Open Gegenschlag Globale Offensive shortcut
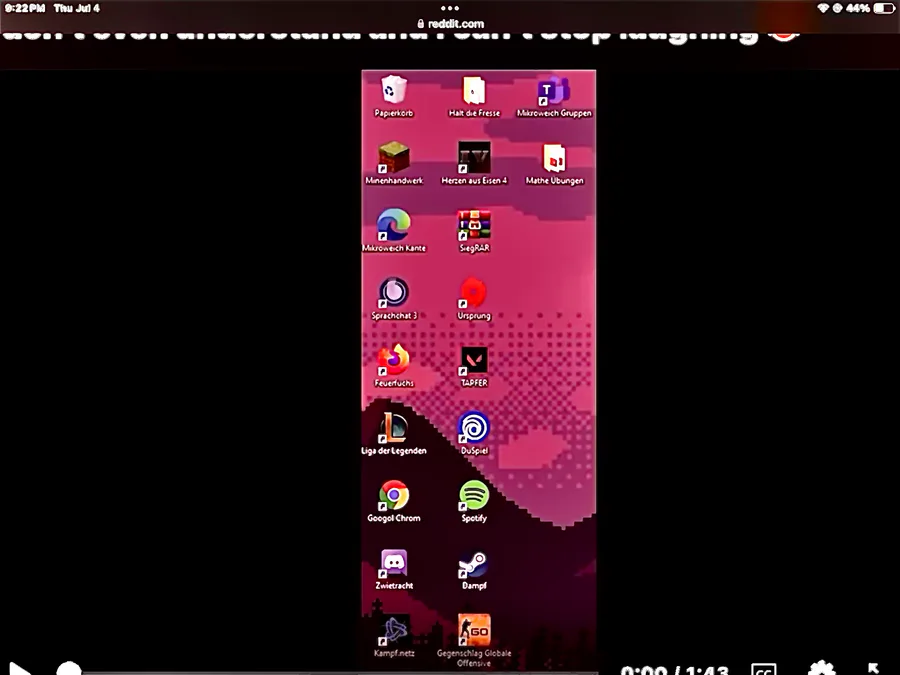Screen dimensions: 900x675 (x=474, y=630)
